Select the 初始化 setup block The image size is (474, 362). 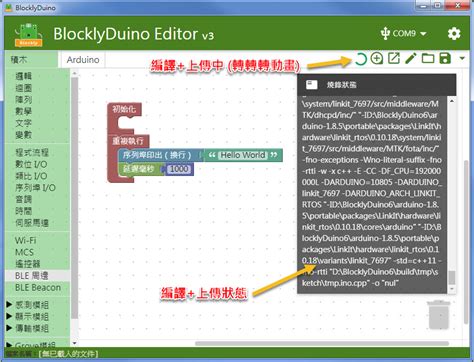point(124,109)
